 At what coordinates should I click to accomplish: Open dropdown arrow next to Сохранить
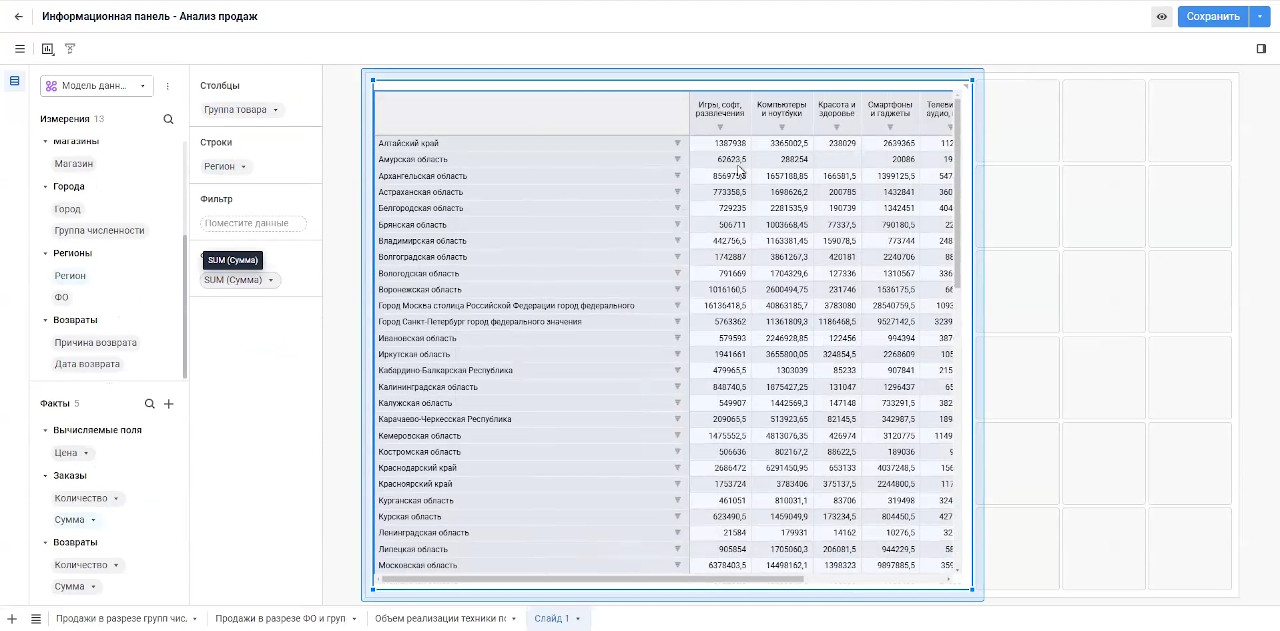pos(1259,16)
